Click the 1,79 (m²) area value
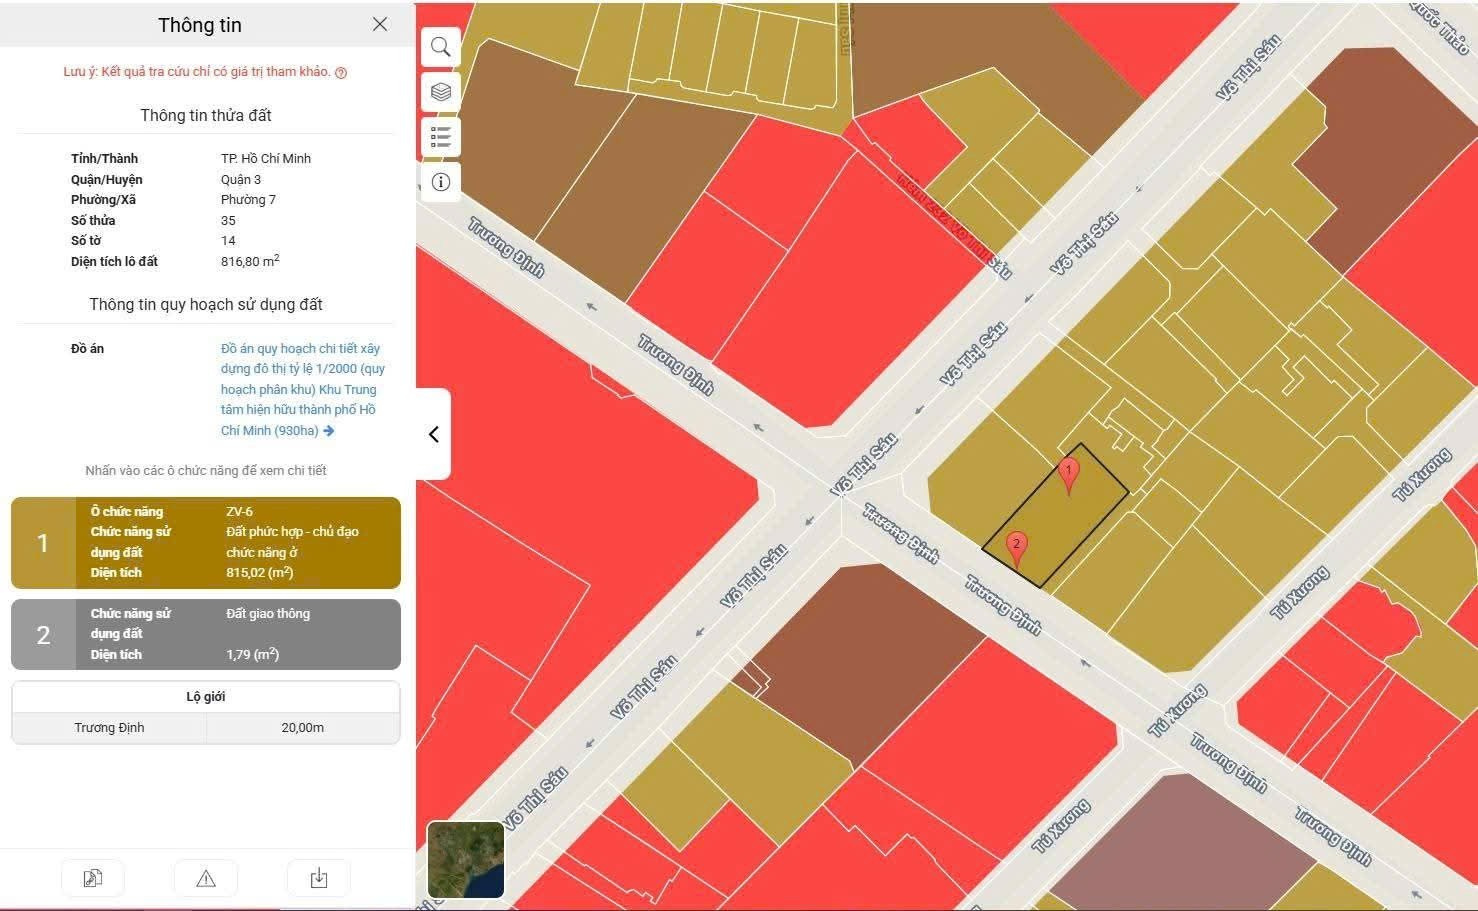Viewport: 1478px width, 911px height. tap(252, 655)
